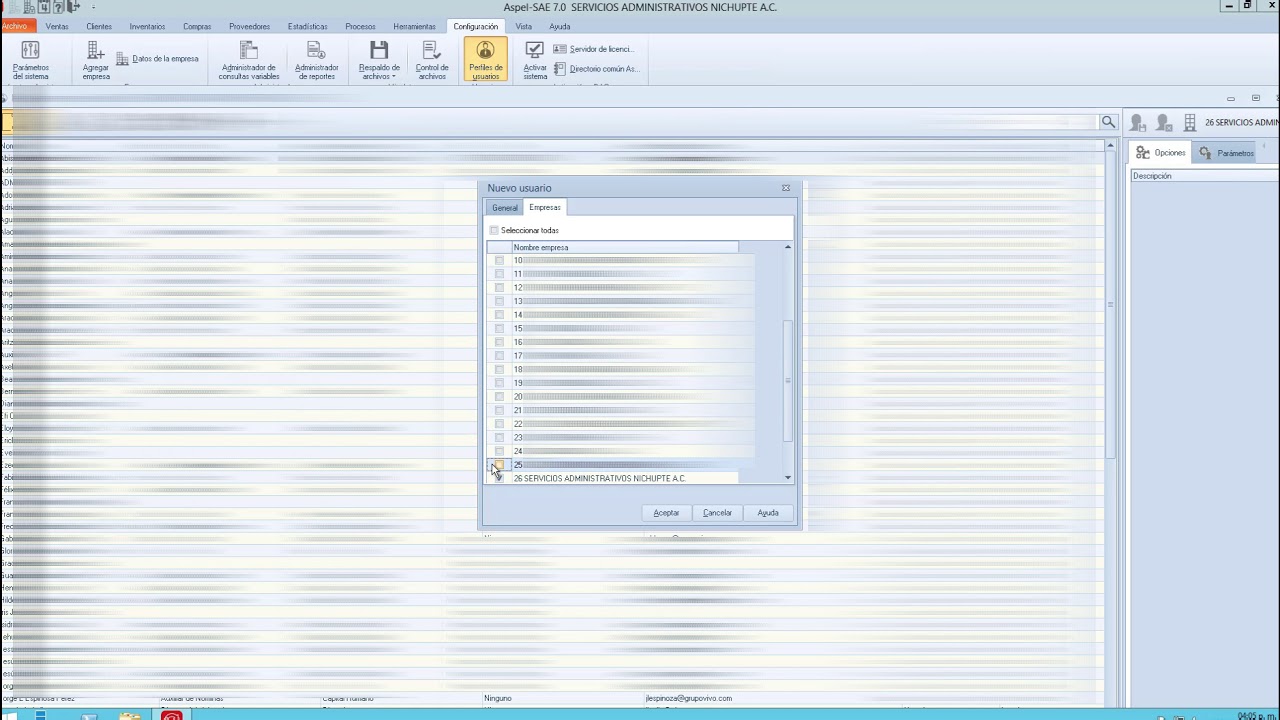
Task: Open the Compras ribbon tab
Action: coord(197,27)
